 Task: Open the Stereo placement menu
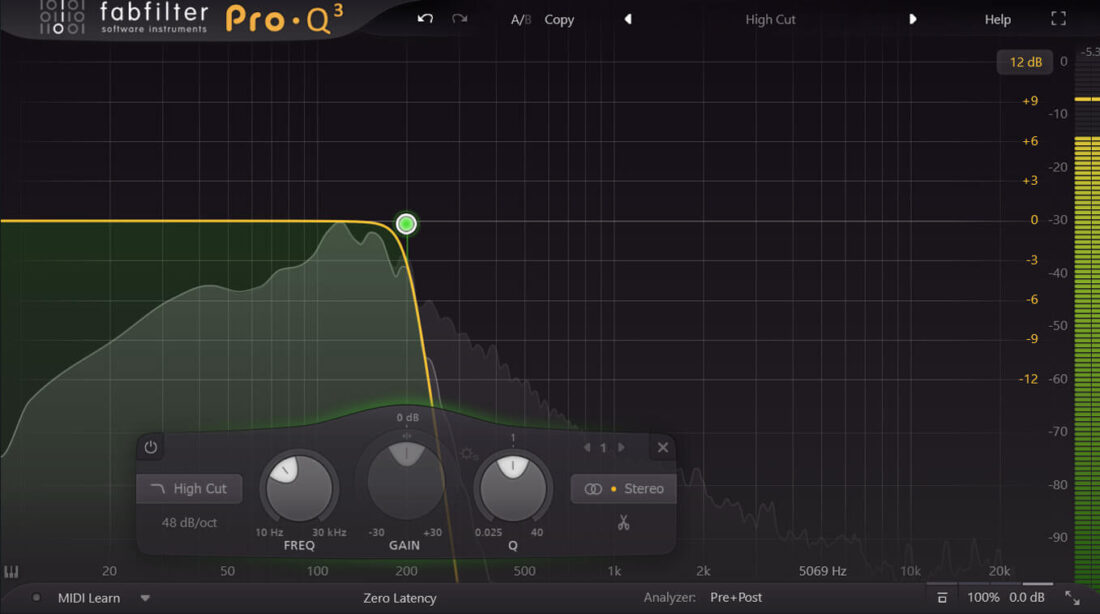[624, 488]
